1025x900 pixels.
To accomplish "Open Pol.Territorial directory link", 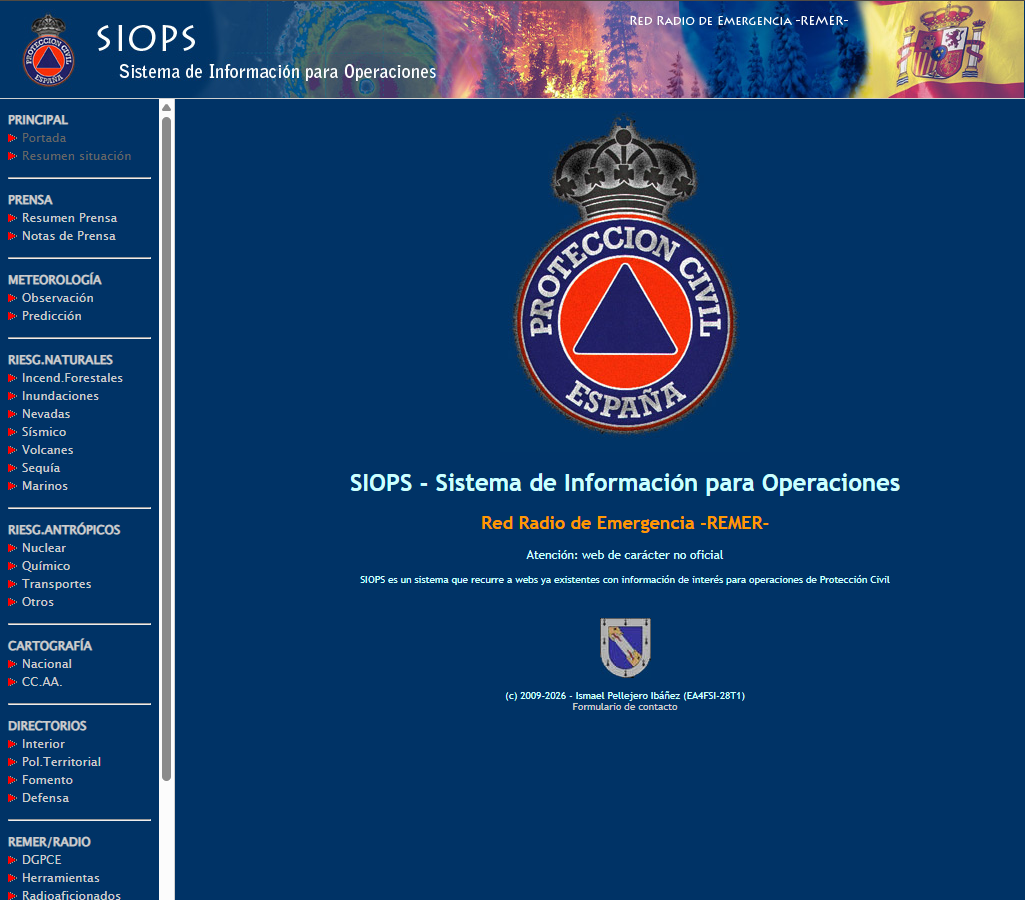I will 61,762.
